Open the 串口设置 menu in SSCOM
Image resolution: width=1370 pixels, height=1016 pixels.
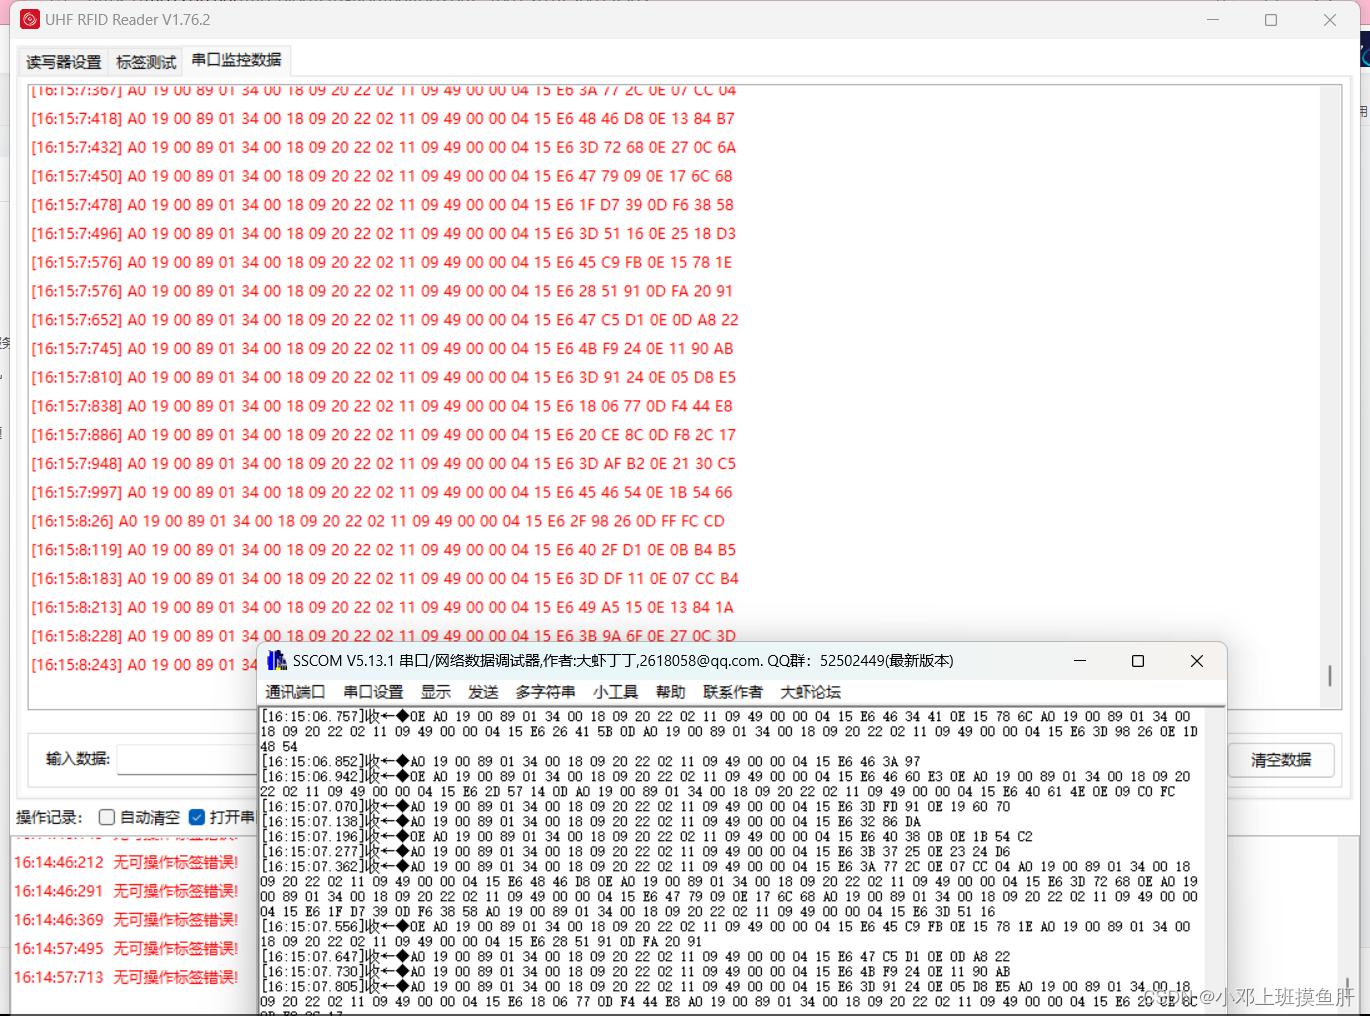click(x=373, y=692)
